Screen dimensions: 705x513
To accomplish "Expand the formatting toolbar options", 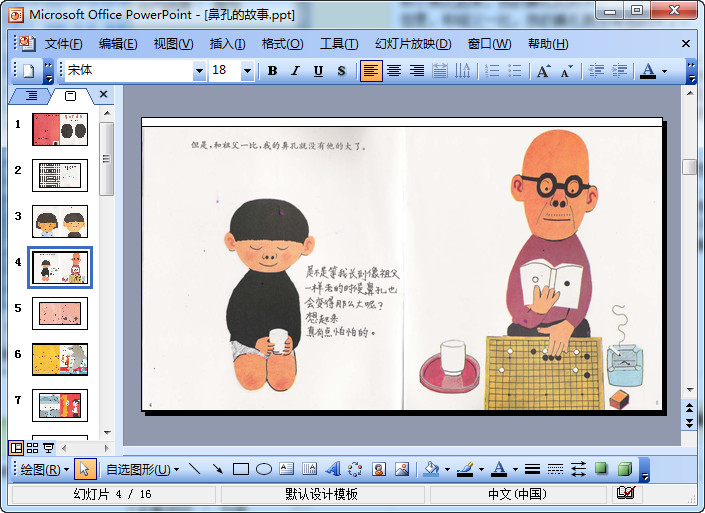I will [692, 72].
